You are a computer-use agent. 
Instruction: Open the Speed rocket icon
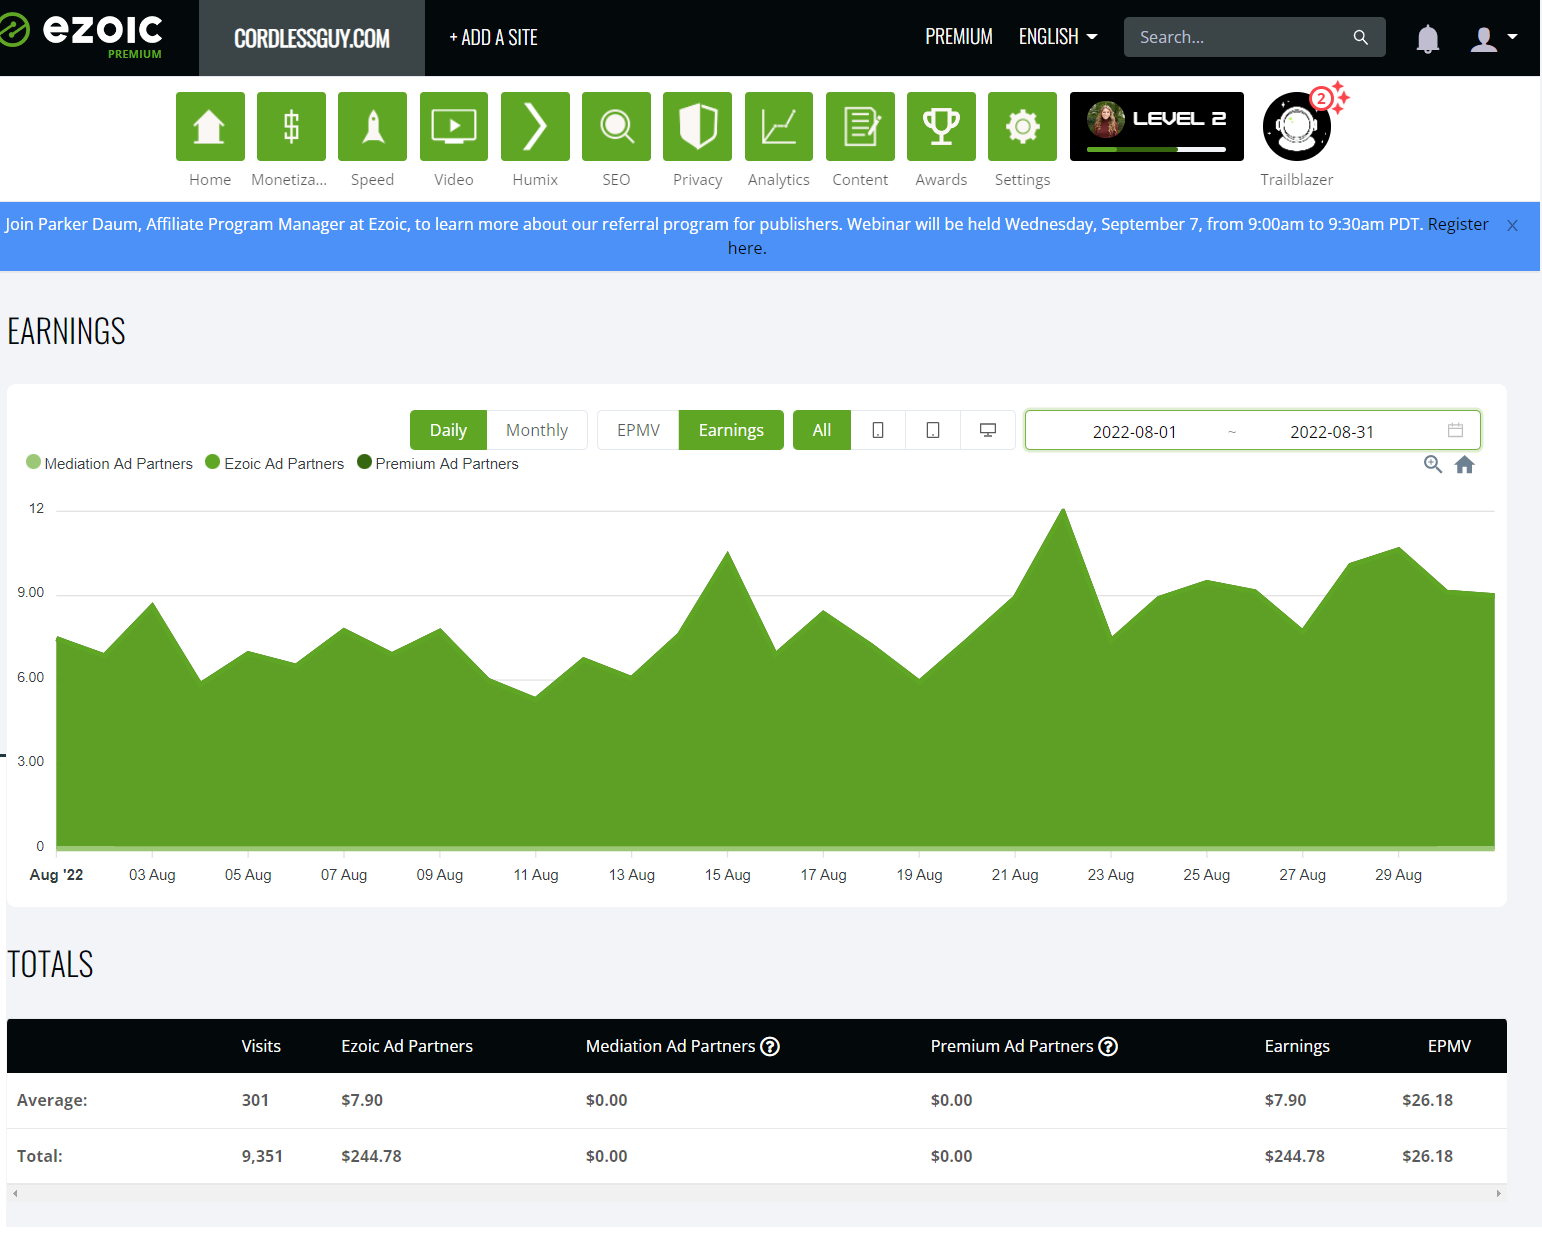[x=372, y=126]
